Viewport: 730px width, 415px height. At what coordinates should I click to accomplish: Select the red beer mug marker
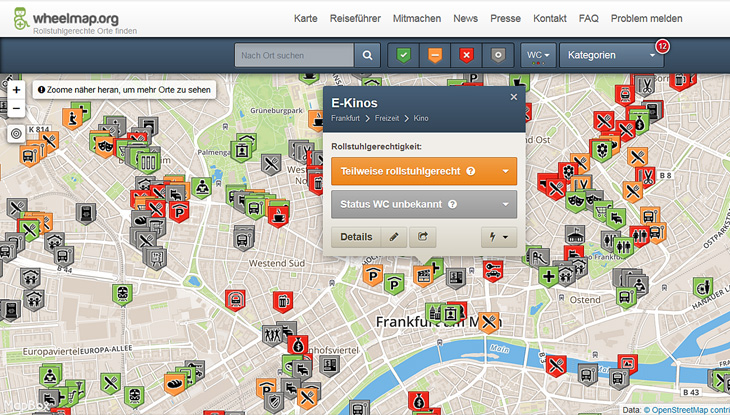coord(282,302)
